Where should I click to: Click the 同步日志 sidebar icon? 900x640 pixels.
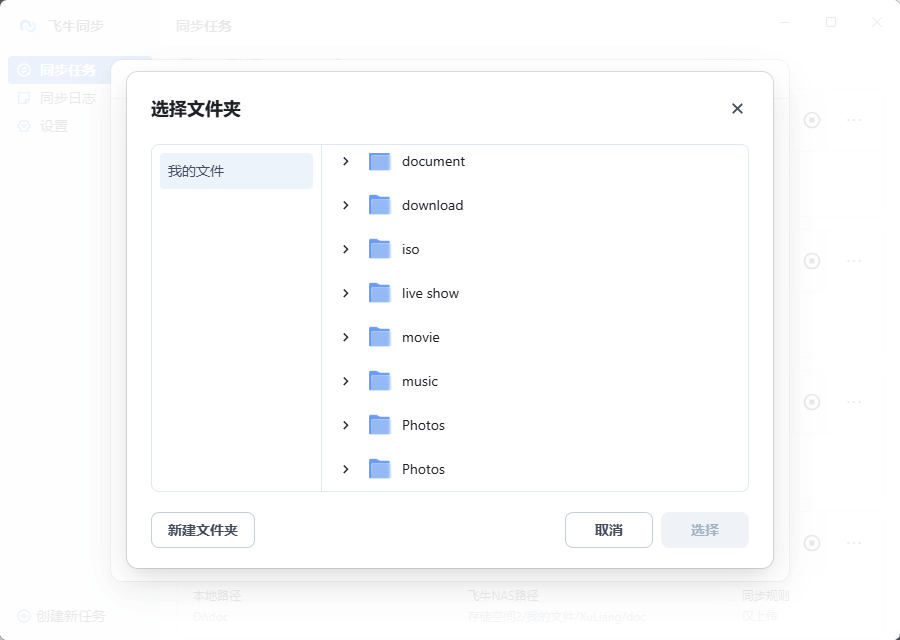pyautogui.click(x=25, y=97)
